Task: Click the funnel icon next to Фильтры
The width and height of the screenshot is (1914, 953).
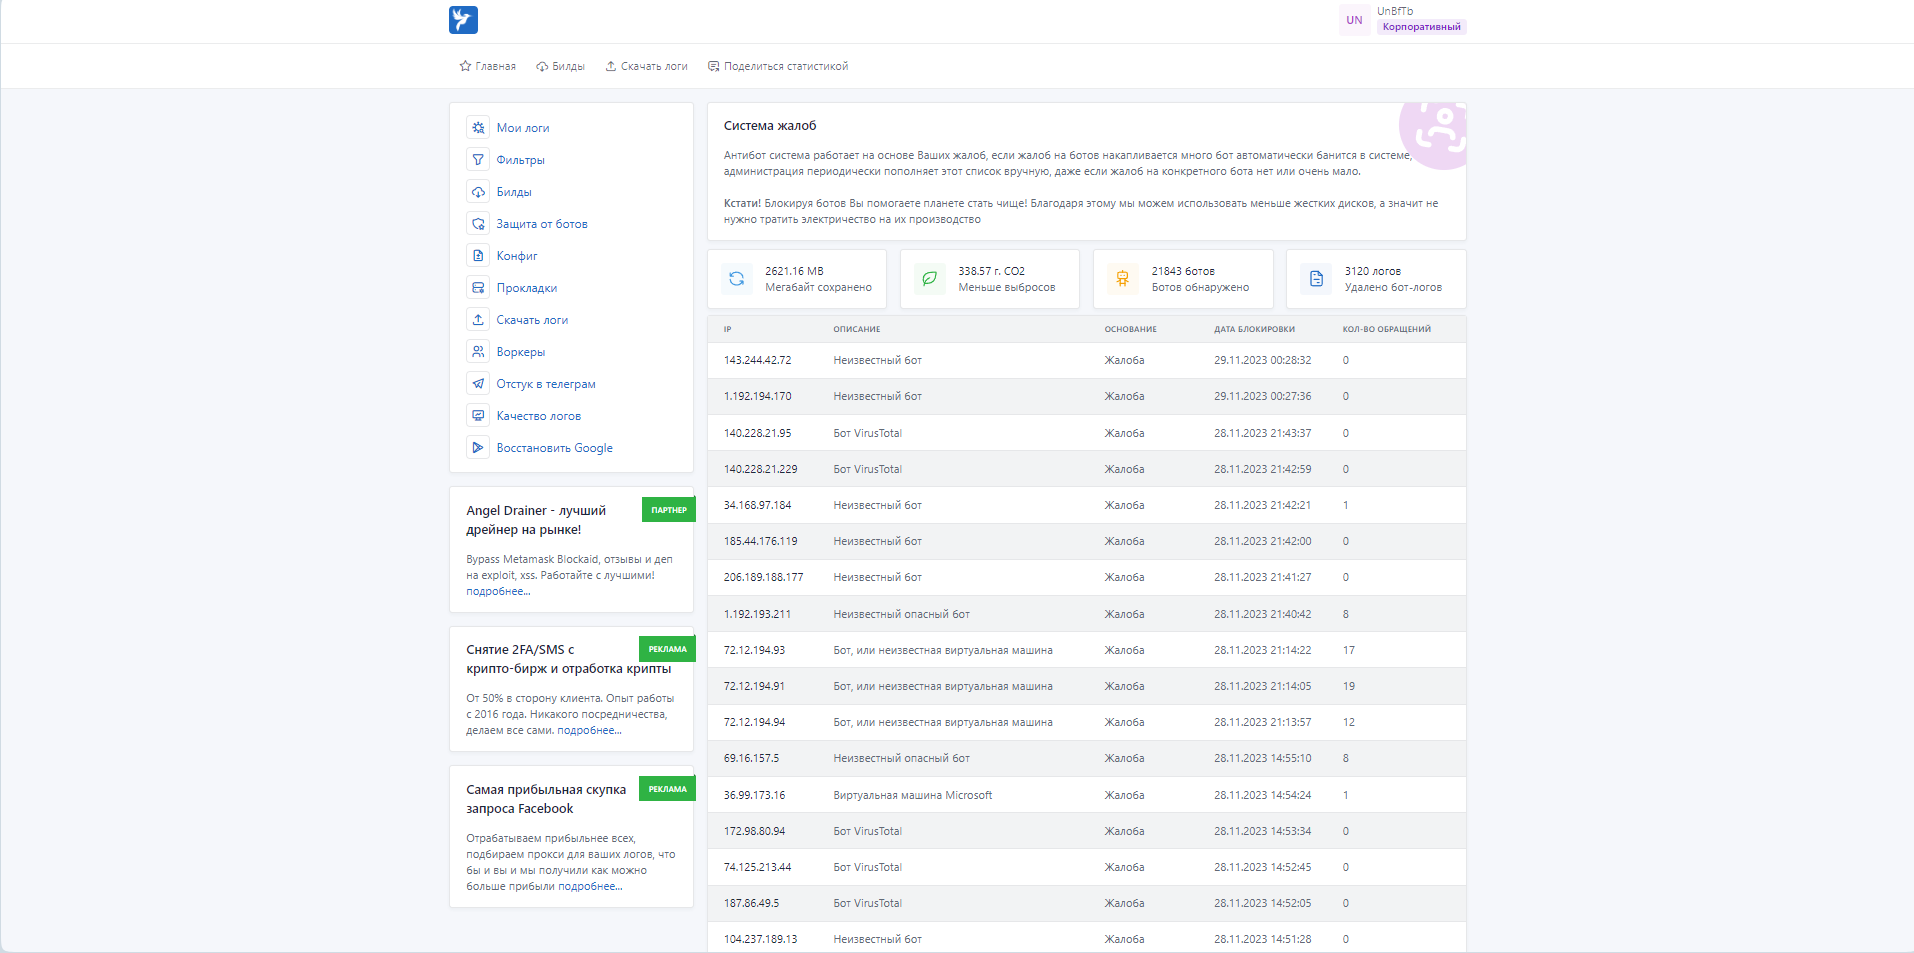Action: coord(478,160)
